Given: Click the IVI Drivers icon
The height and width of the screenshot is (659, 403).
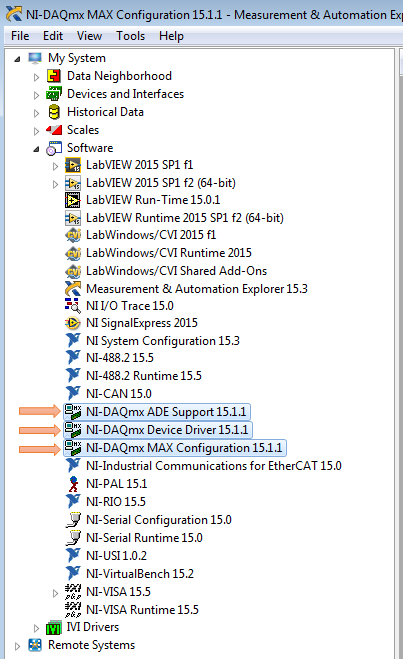Looking at the screenshot, I should (54, 627).
